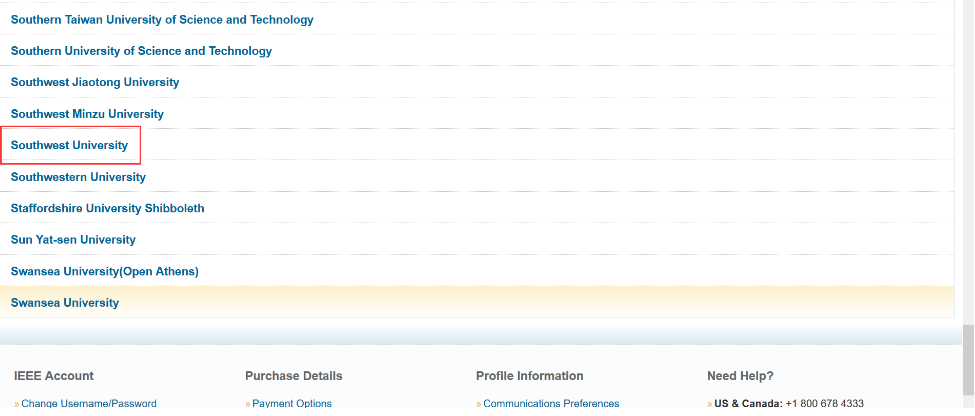This screenshot has height=416, width=975.
Task: Open Change Username/Password link
Action: pyautogui.click(x=89, y=404)
